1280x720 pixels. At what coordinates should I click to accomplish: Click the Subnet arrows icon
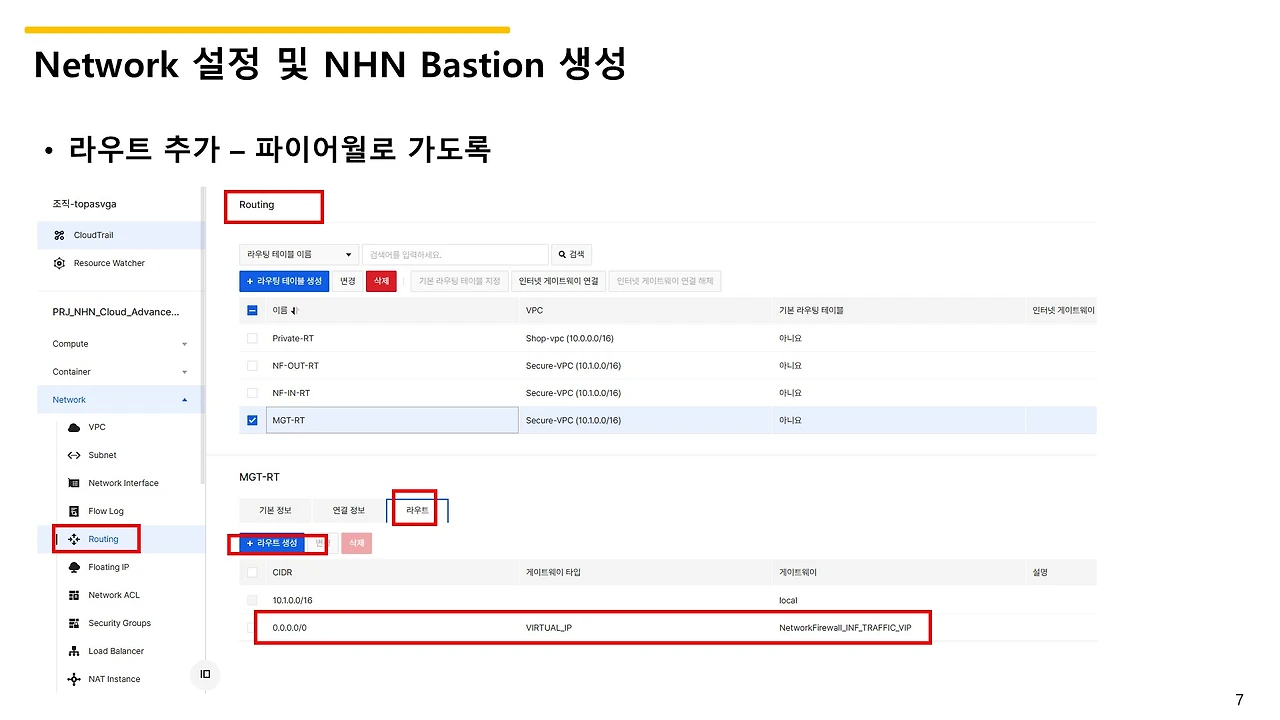(x=74, y=455)
